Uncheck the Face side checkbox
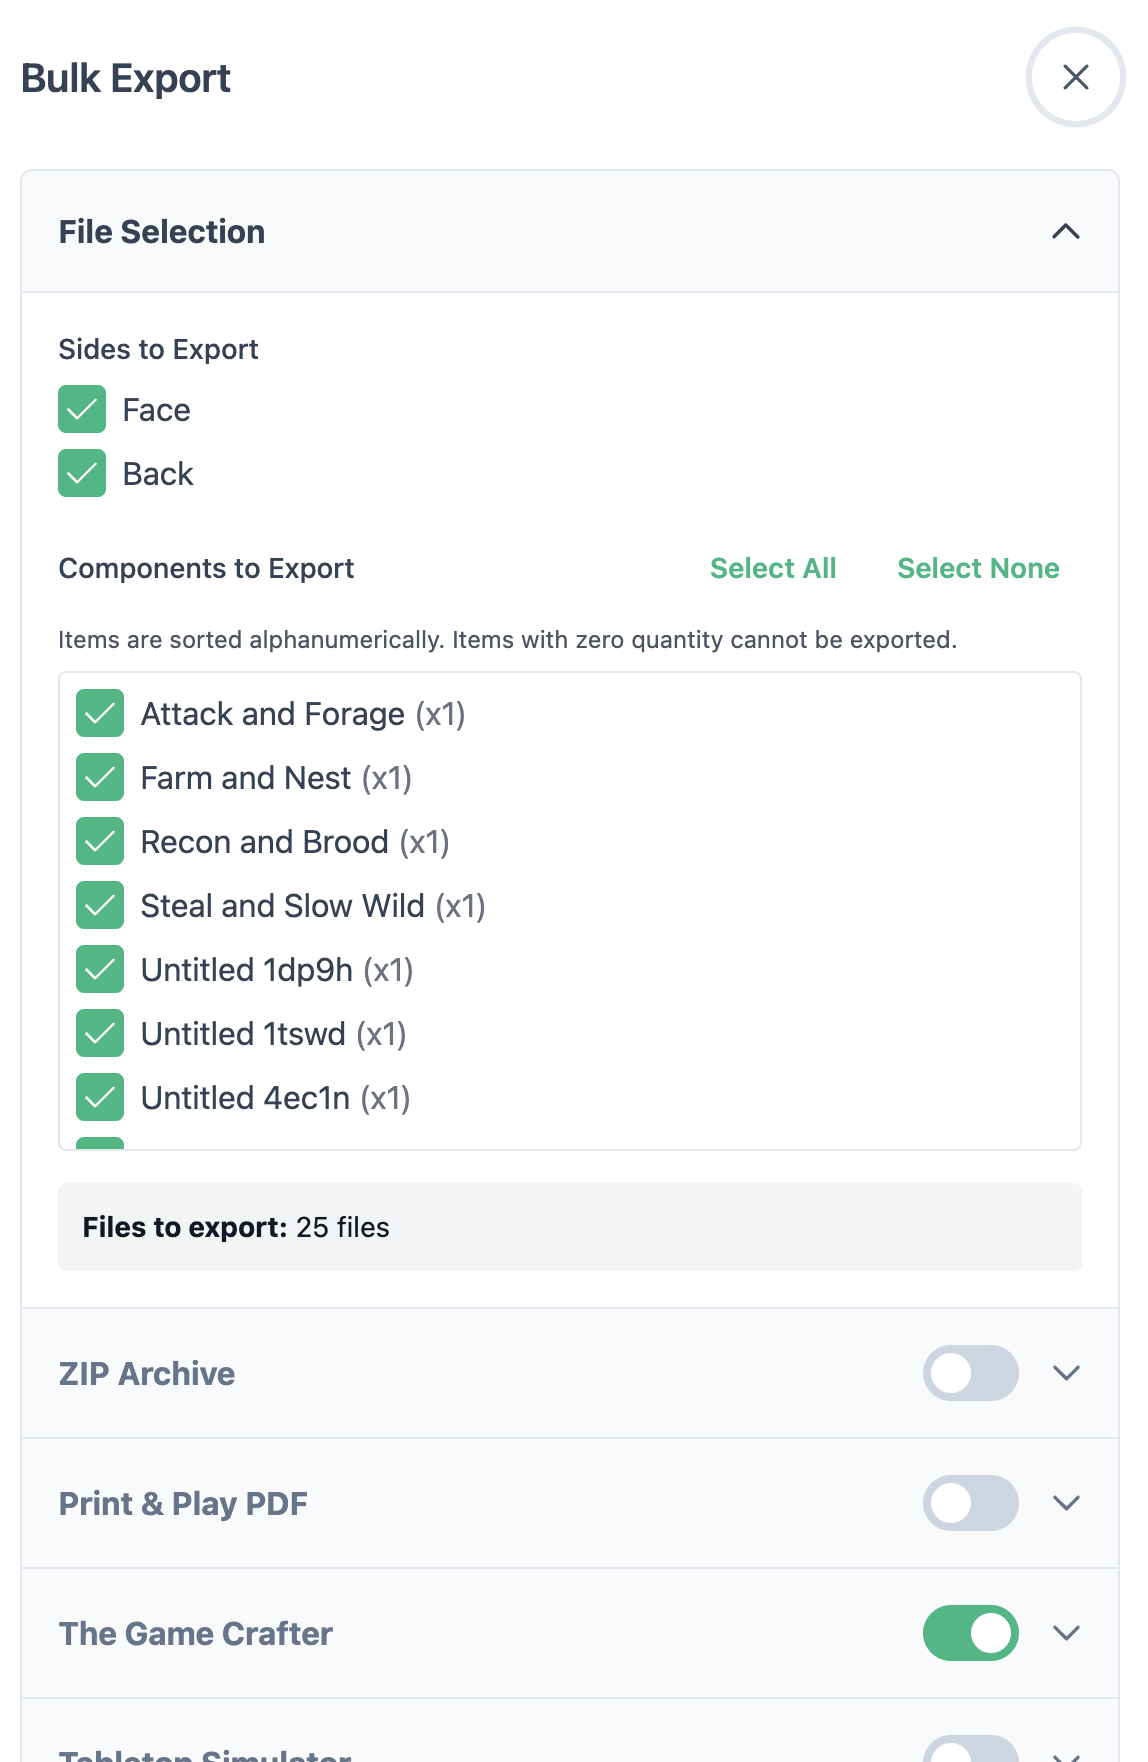This screenshot has width=1148, height=1762. [82, 409]
